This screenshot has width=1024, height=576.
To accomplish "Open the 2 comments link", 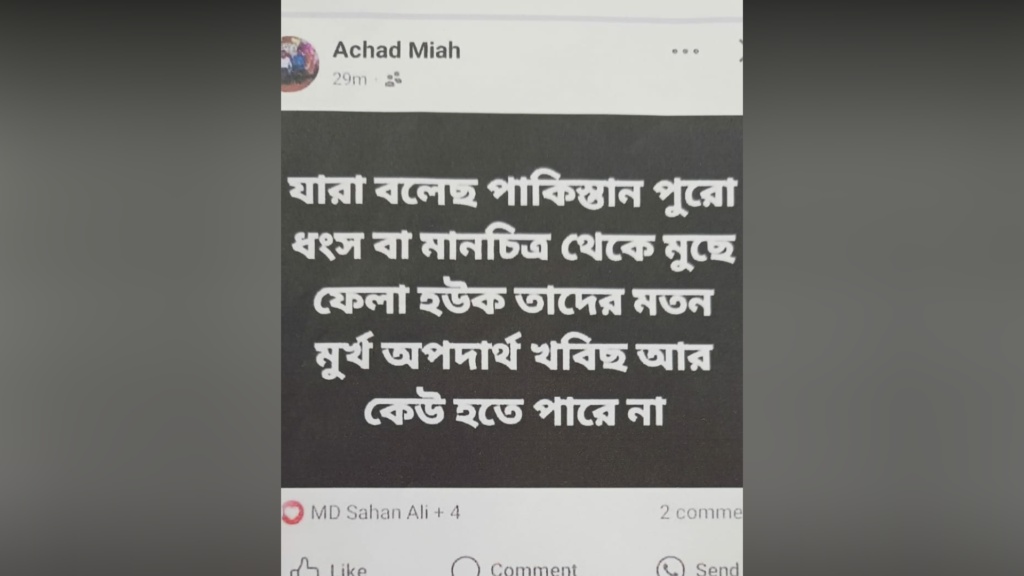I will (701, 512).
